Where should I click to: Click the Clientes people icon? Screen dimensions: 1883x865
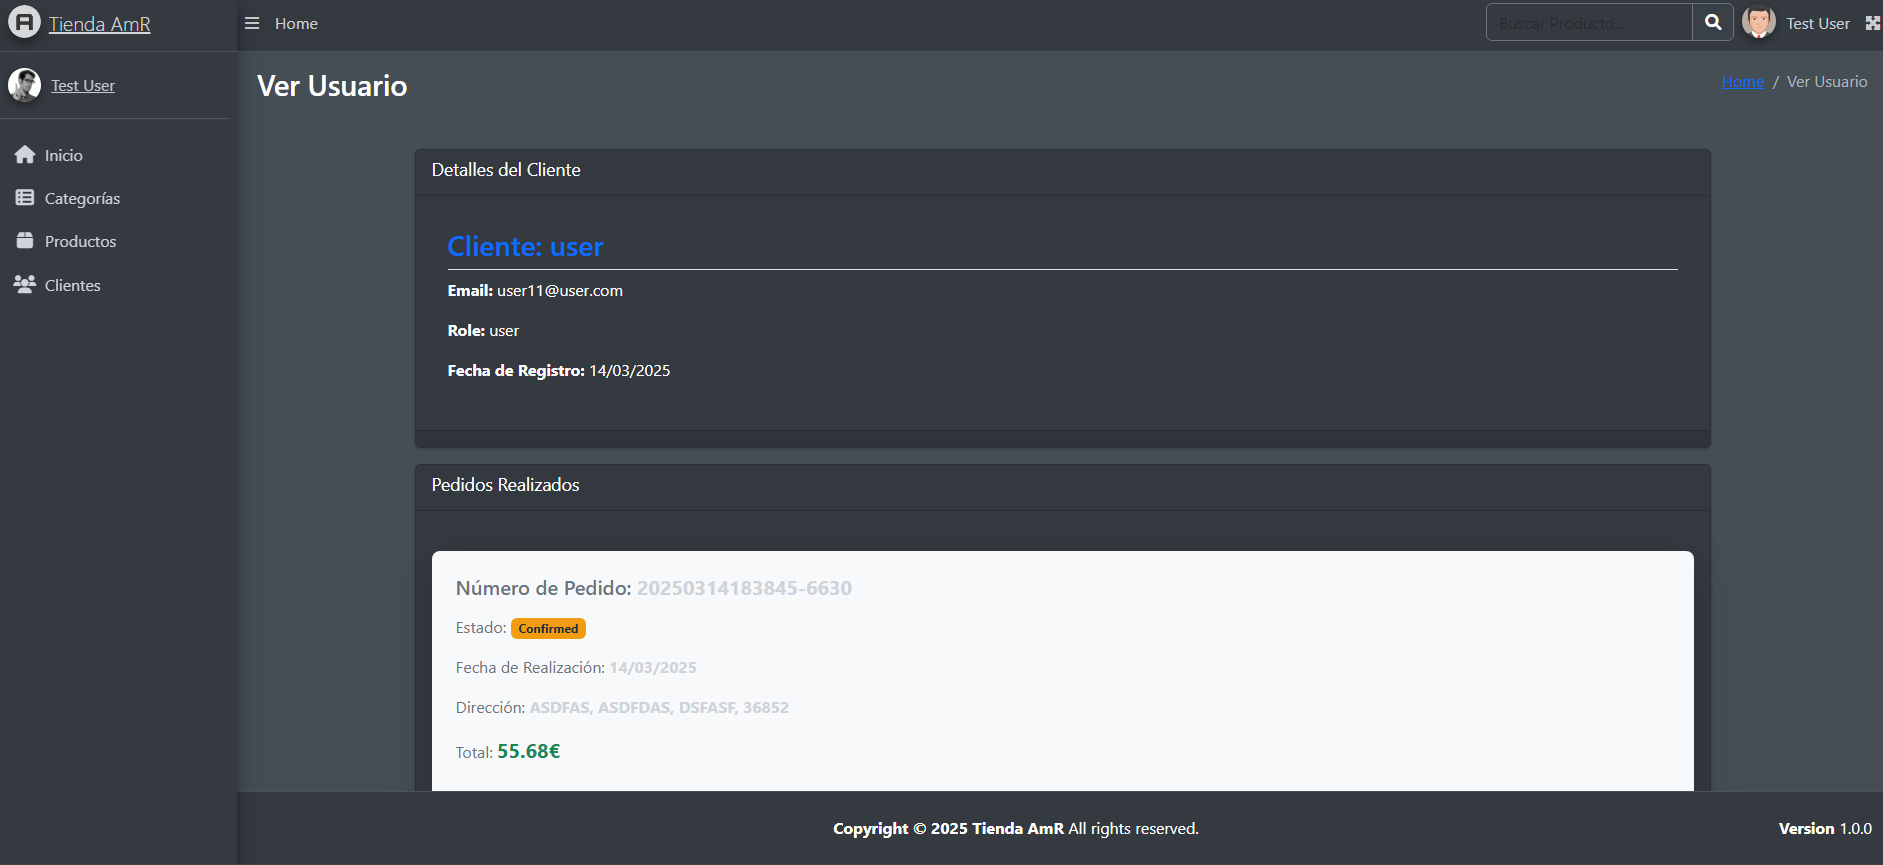25,284
